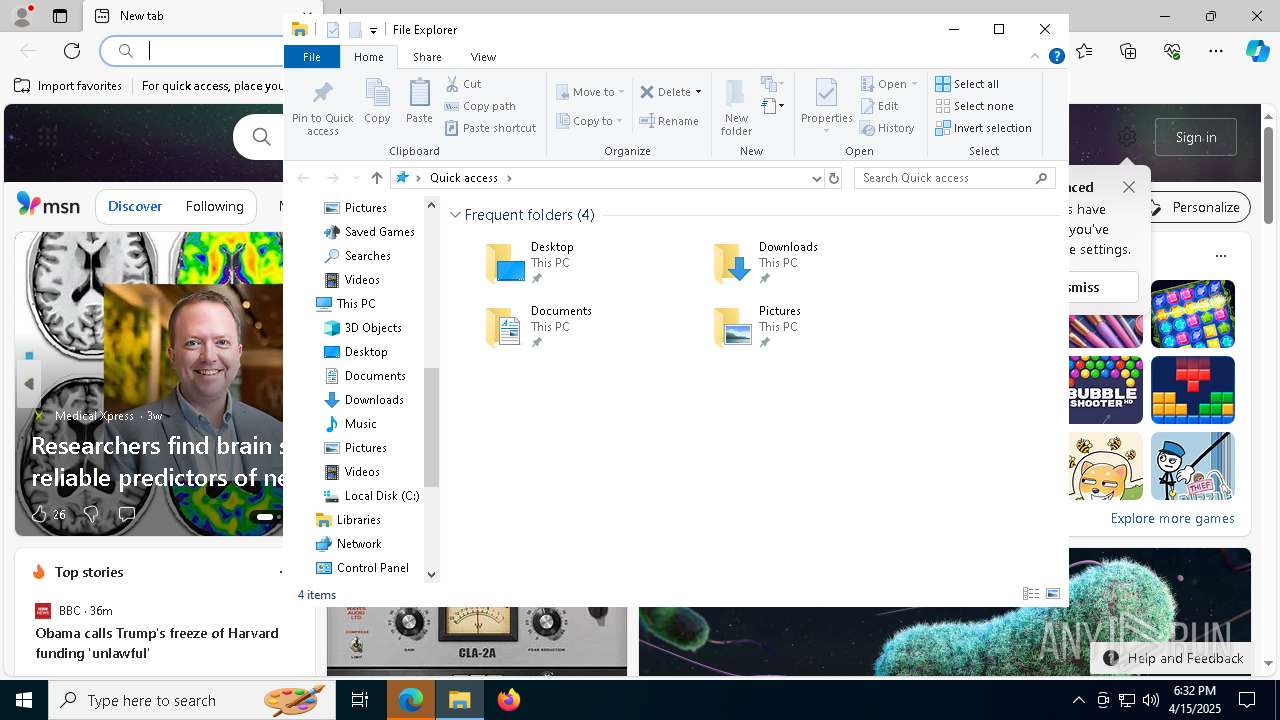Select Saved Games in navigation pane
Screen dimensions: 1280x720
click(x=368, y=232)
